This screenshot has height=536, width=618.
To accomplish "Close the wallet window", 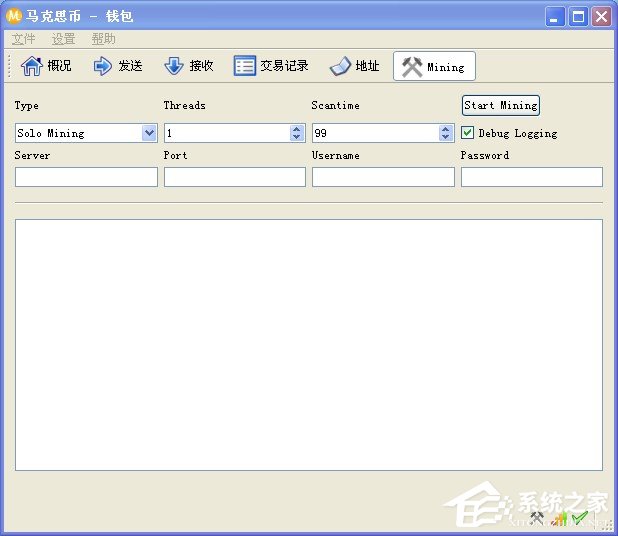I will tap(601, 17).
